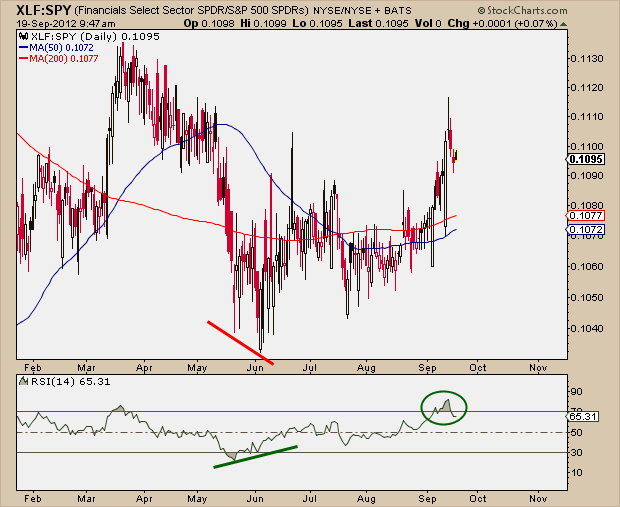620x507 pixels.
Task: Click the blue-boxed 0.1072 axis label
Action: [x=586, y=229]
